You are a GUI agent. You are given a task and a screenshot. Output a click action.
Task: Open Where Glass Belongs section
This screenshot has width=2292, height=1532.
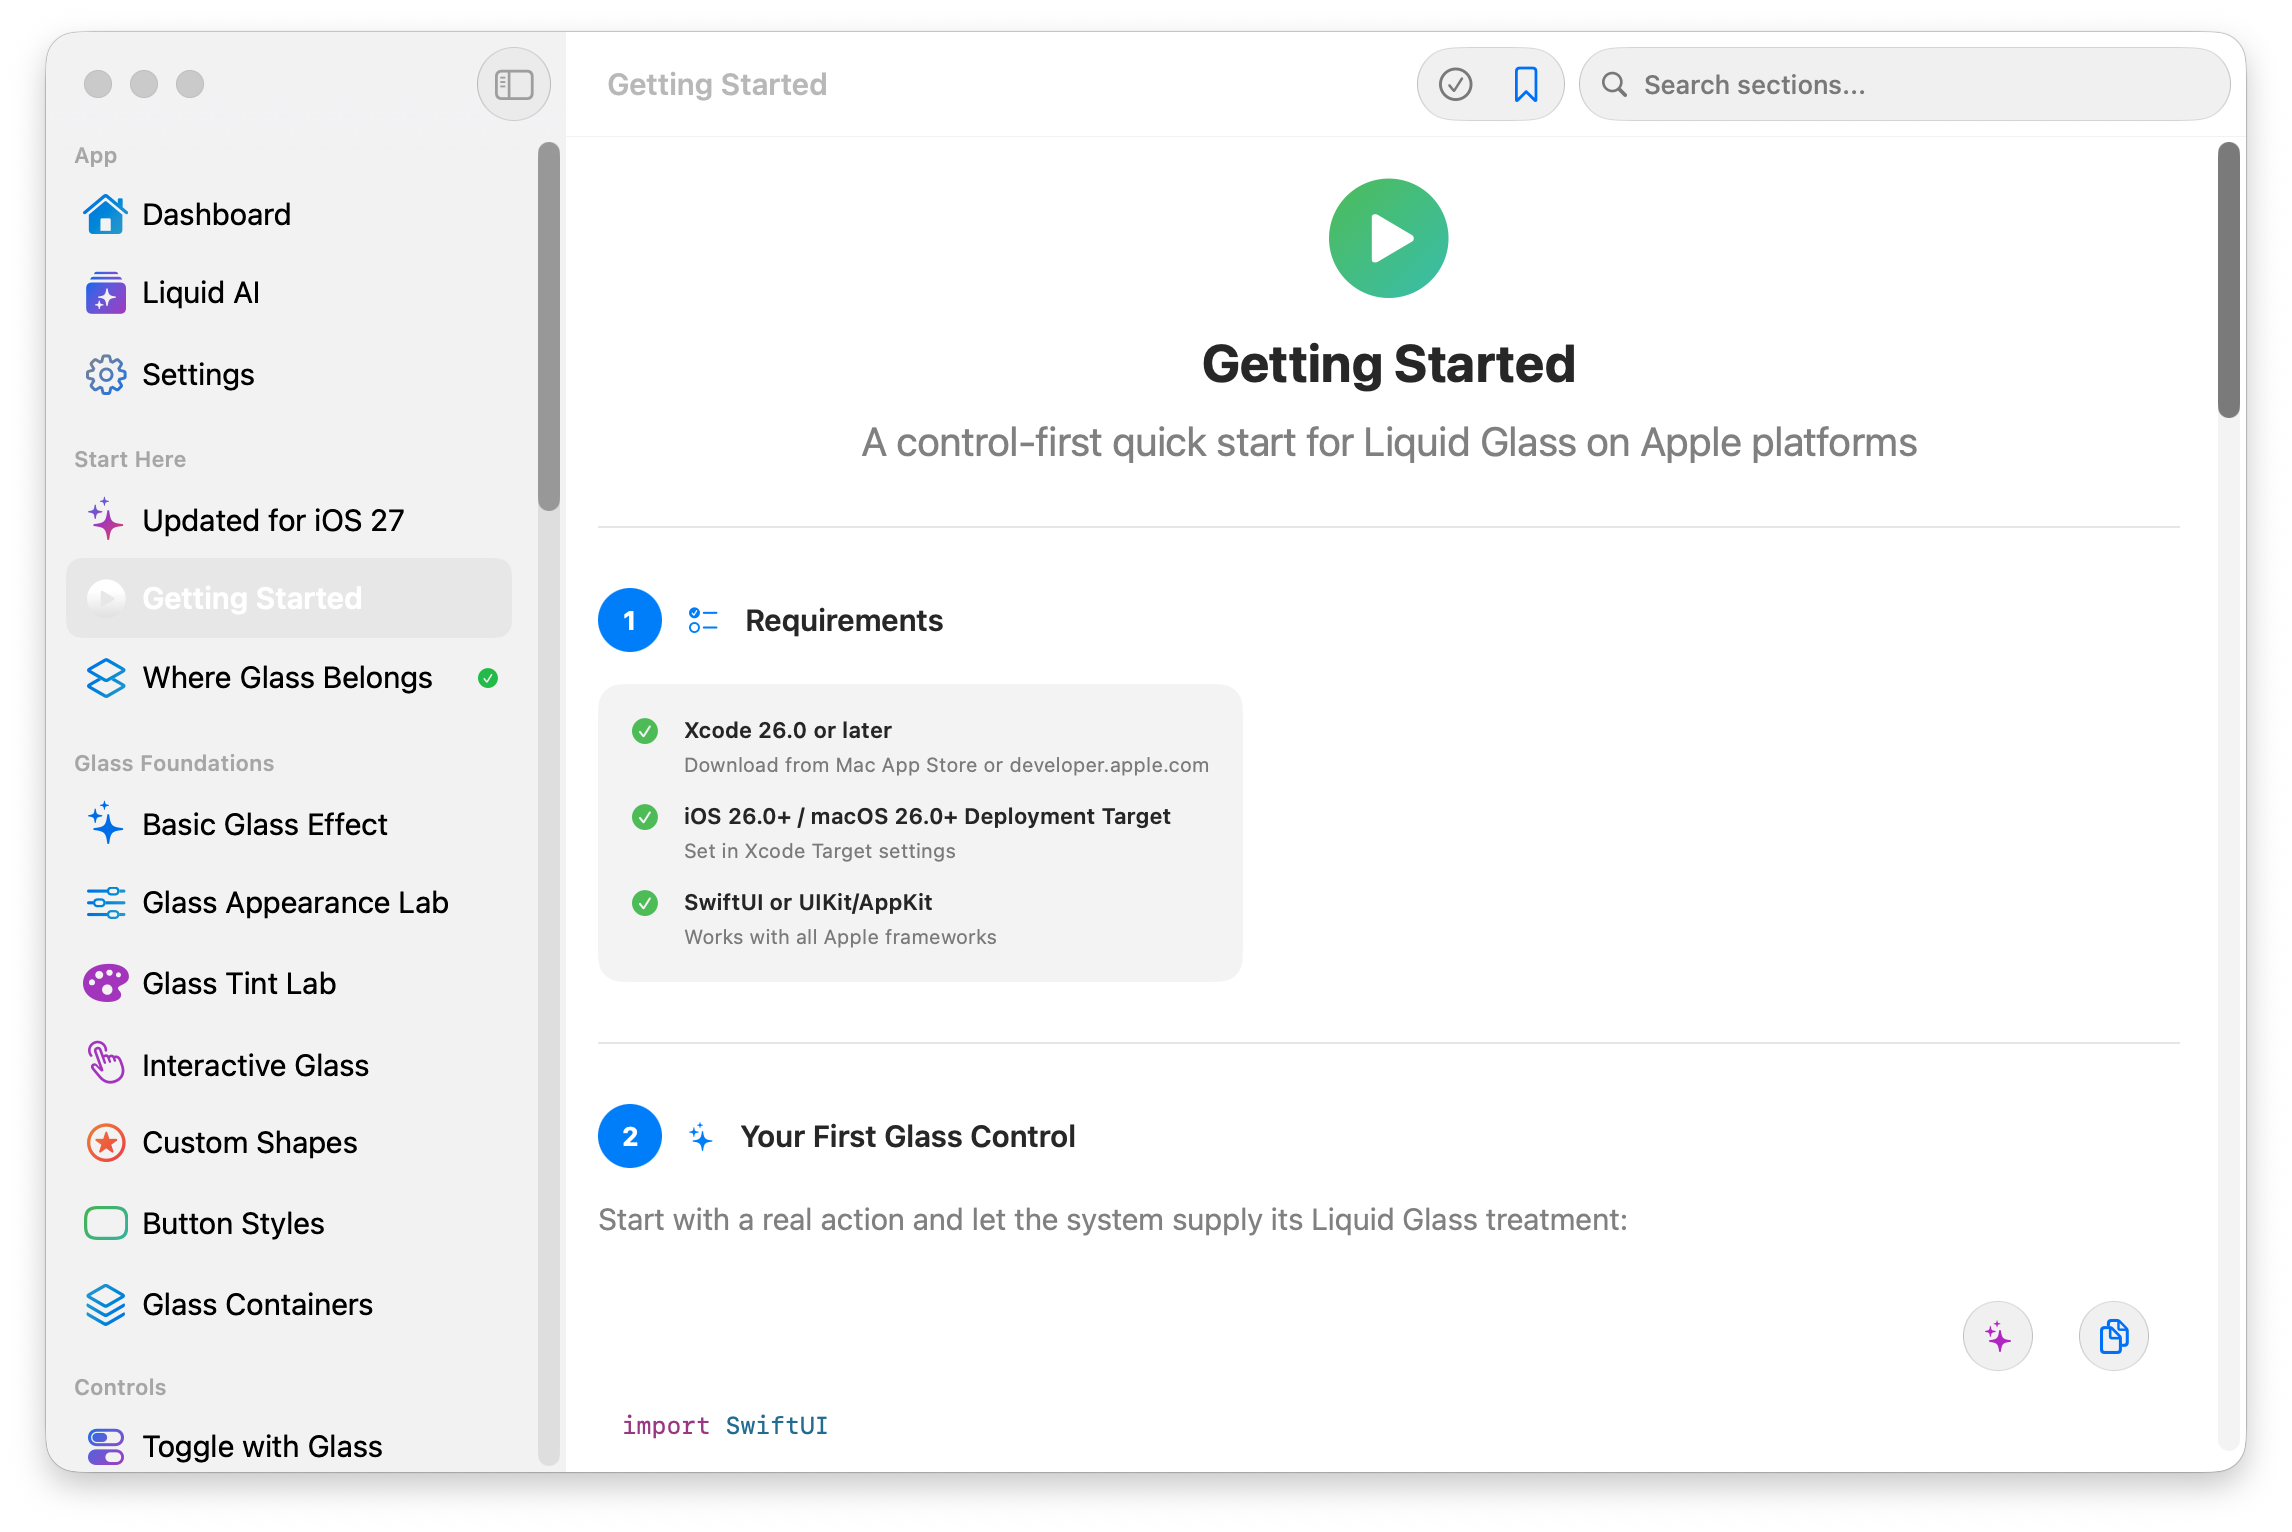[289, 678]
